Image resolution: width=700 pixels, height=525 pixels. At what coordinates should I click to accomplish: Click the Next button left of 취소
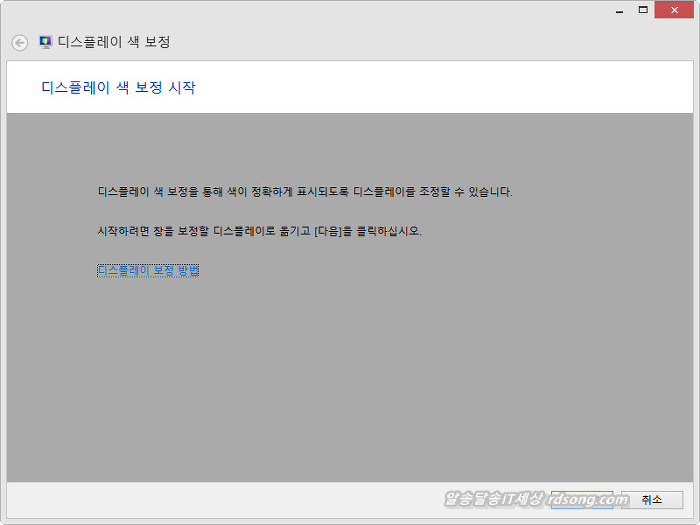[x=581, y=499]
